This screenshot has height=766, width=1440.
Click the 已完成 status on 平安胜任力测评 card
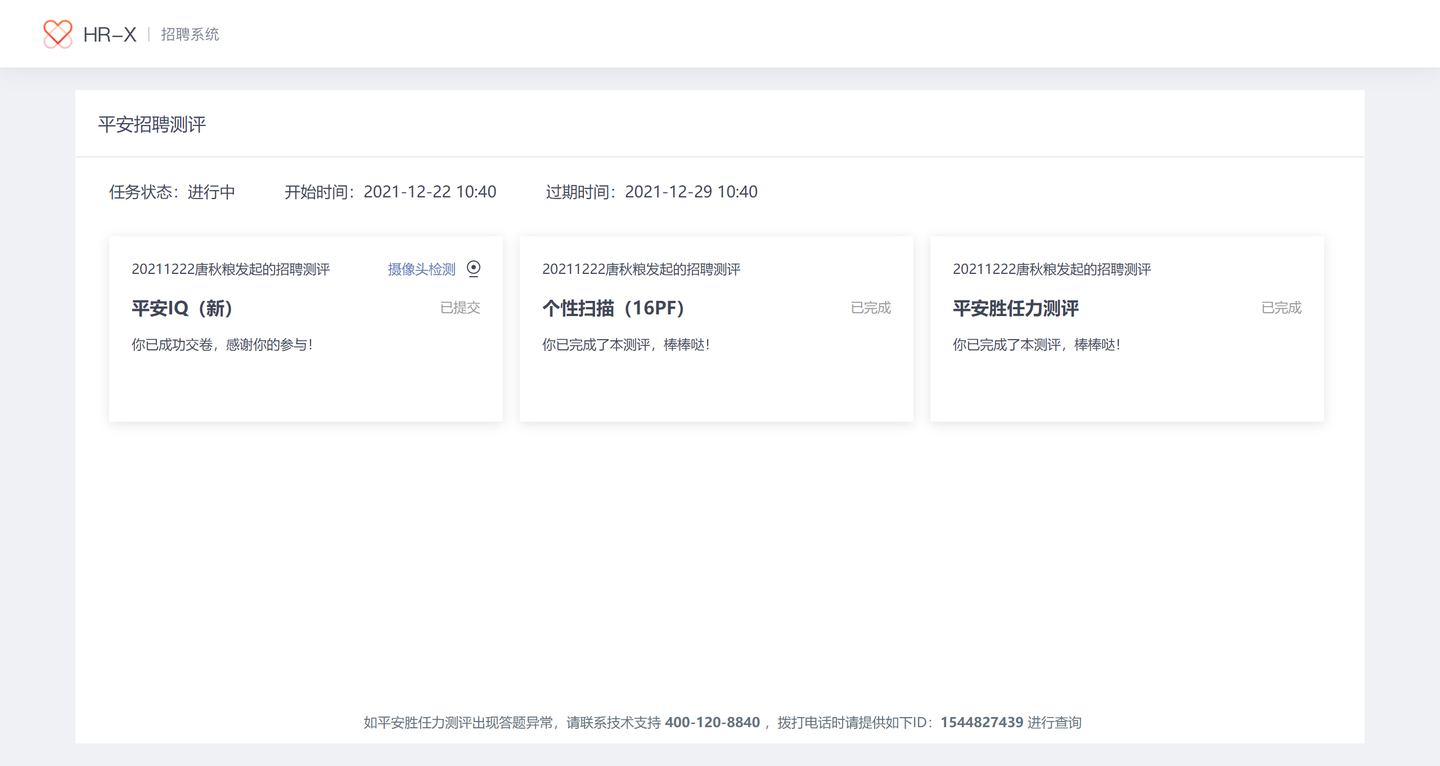pyautogui.click(x=1281, y=308)
